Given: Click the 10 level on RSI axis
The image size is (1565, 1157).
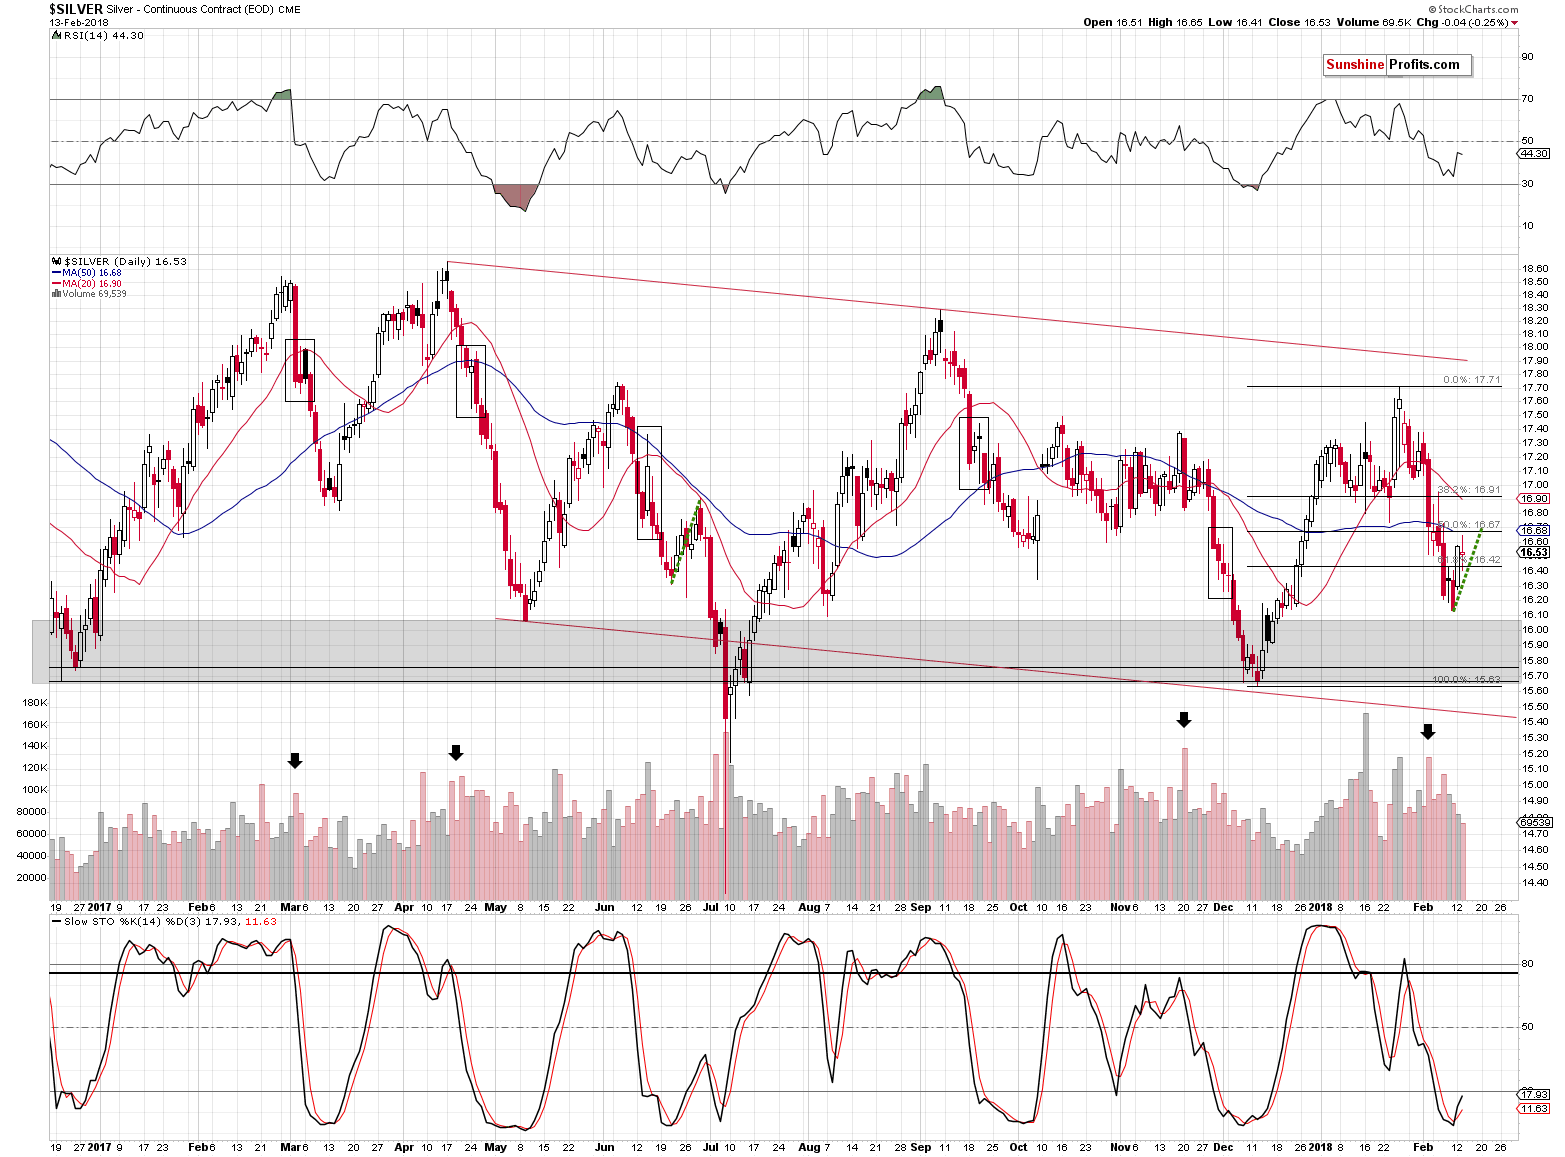Looking at the screenshot, I should (x=1527, y=226).
